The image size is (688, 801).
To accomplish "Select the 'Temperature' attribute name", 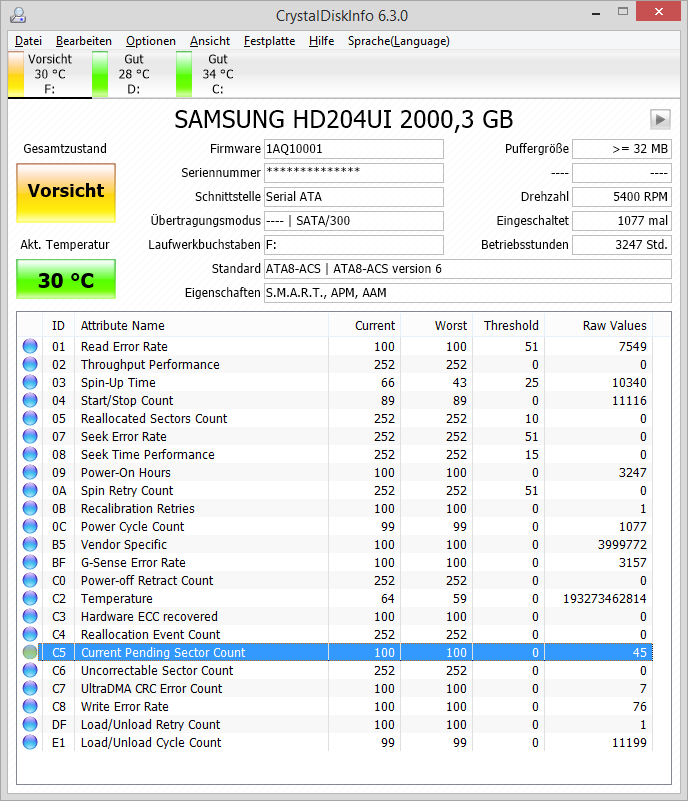I will pyautogui.click(x=116, y=599).
